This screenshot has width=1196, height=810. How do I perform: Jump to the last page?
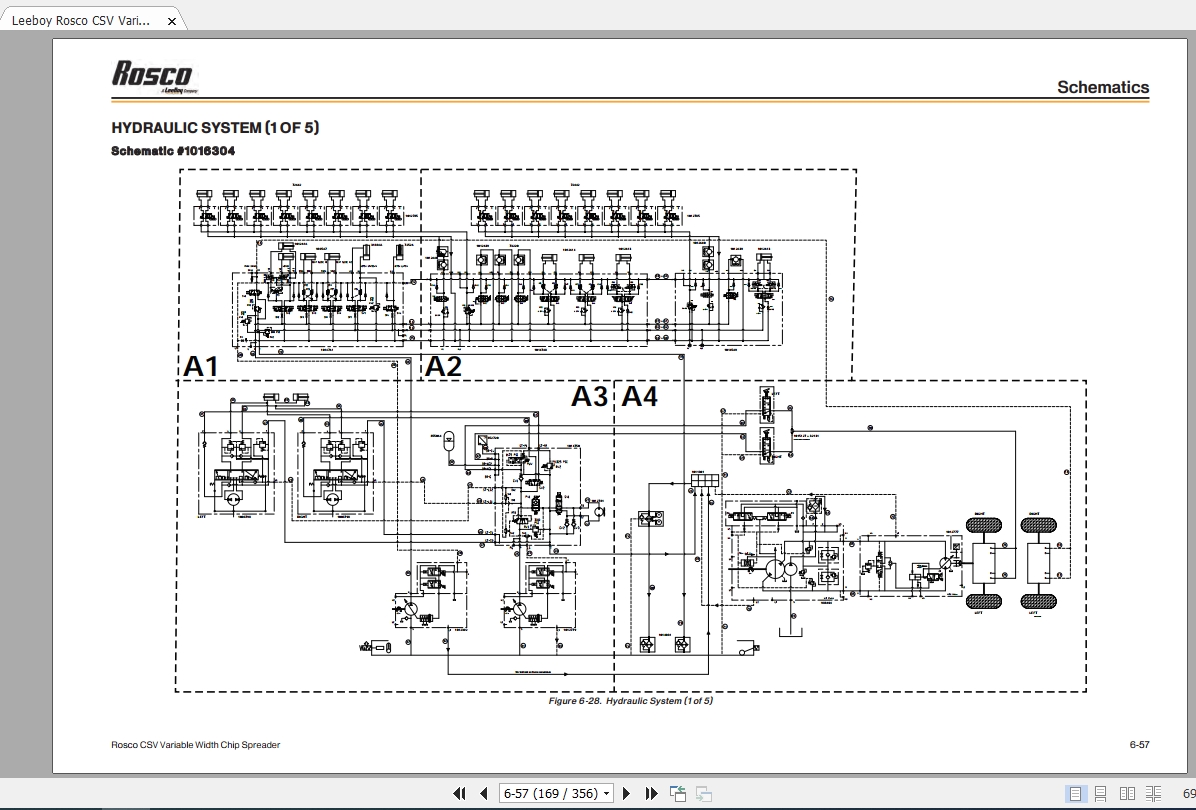click(x=651, y=793)
